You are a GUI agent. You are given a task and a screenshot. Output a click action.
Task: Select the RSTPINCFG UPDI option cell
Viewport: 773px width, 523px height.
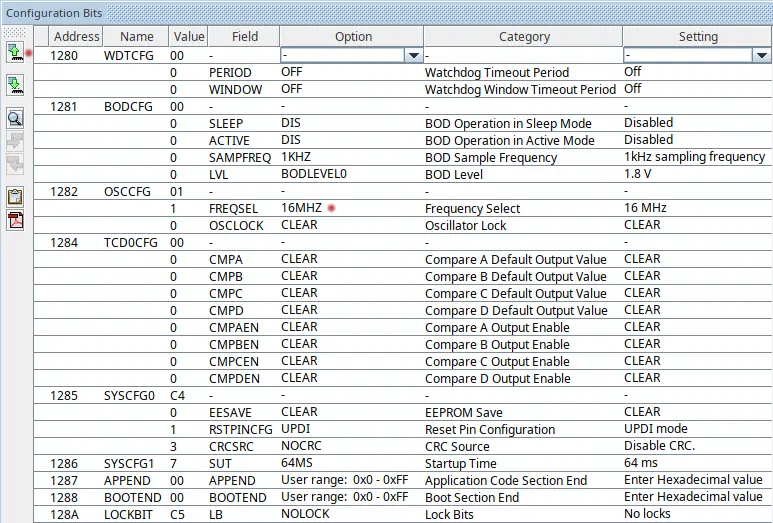click(x=296, y=429)
